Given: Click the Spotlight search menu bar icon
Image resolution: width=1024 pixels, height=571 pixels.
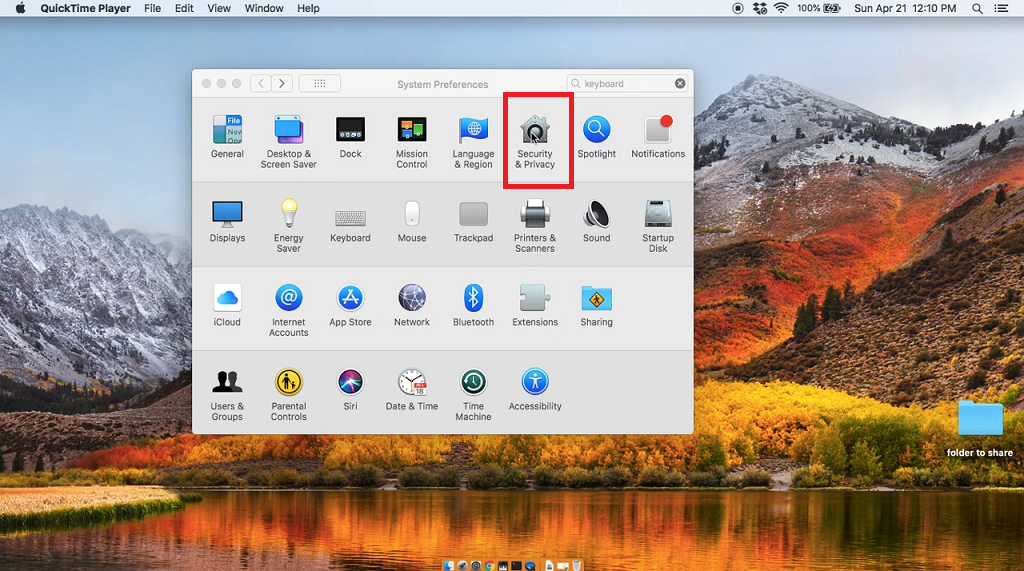Looking at the screenshot, I should click(x=977, y=8).
